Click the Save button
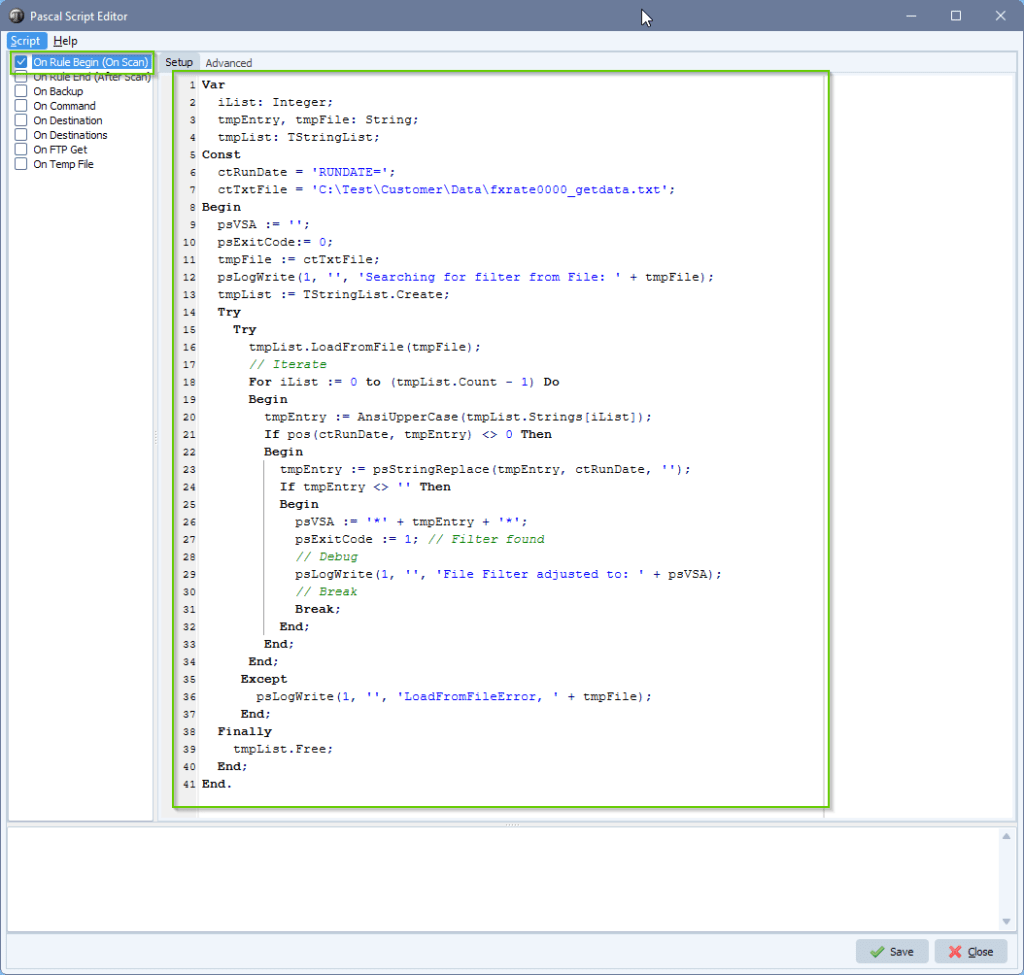Screen dimensions: 1024x975 pos(891,951)
